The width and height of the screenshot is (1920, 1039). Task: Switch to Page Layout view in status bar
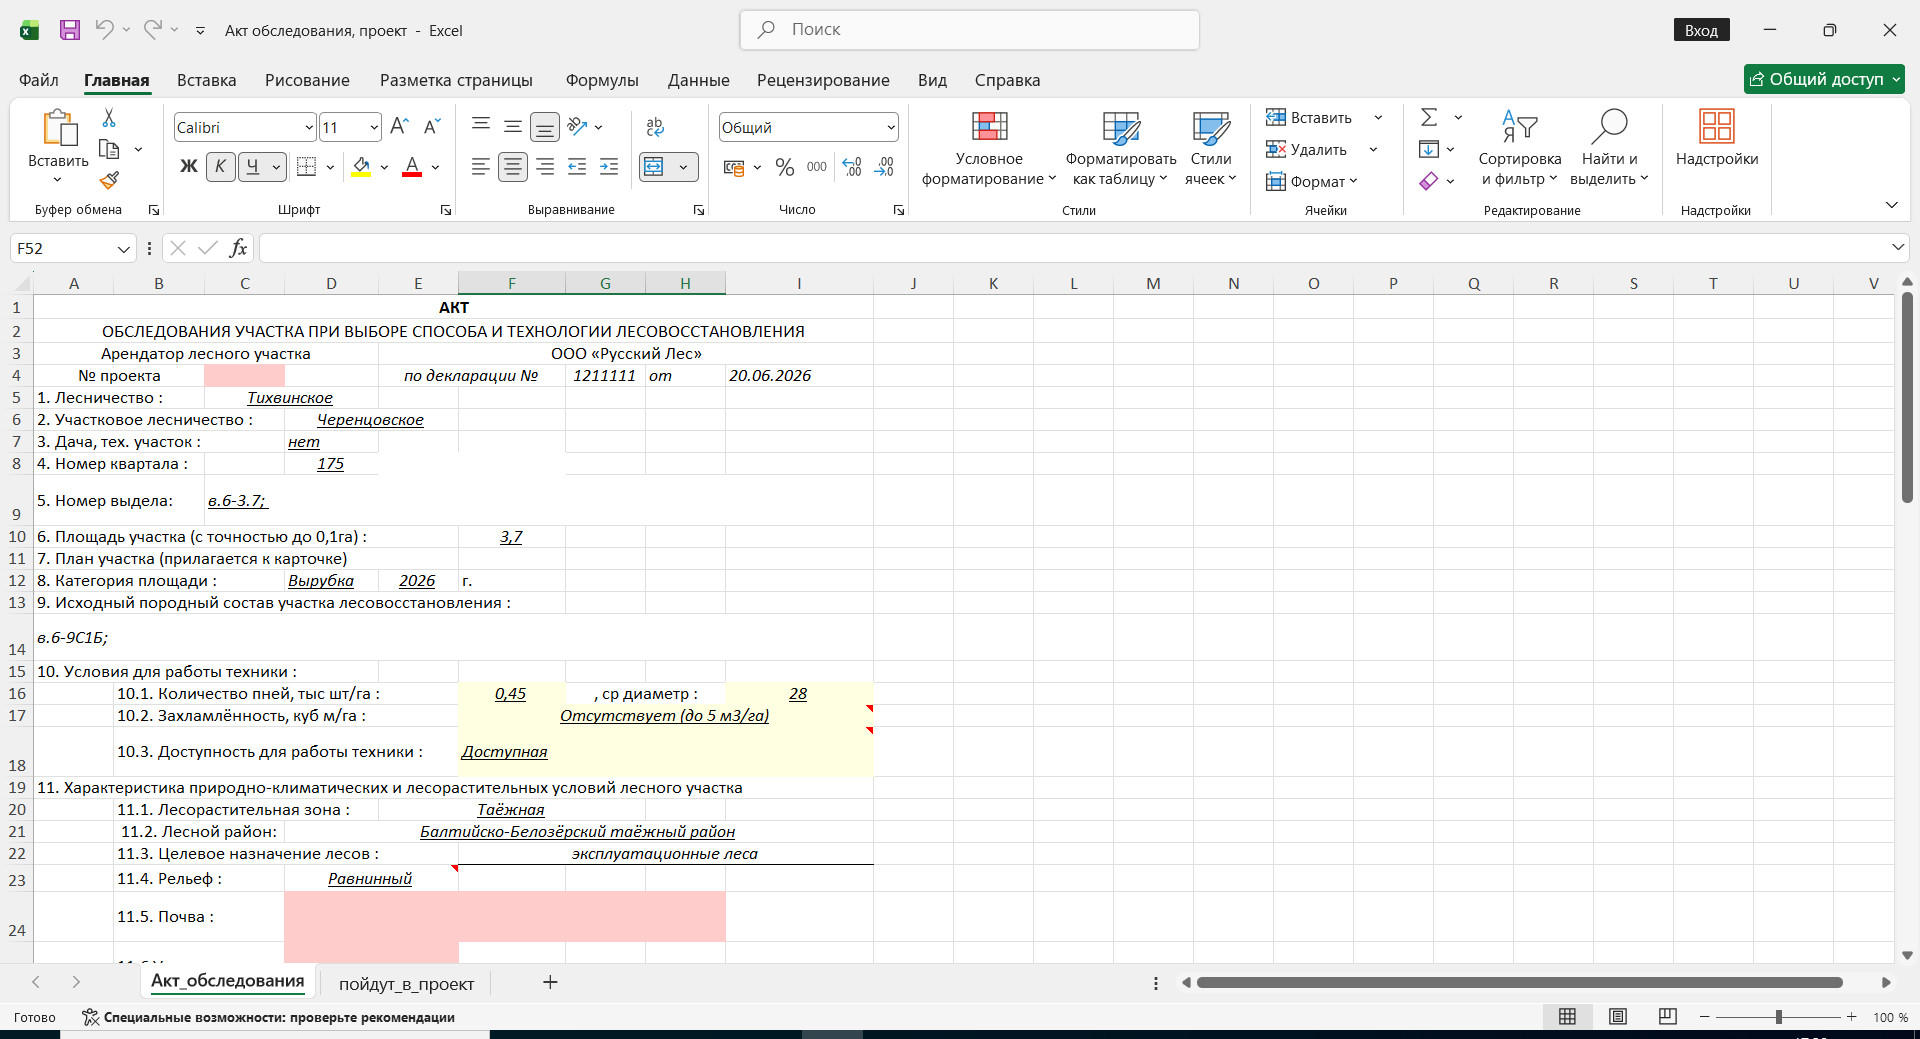coord(1618,1016)
